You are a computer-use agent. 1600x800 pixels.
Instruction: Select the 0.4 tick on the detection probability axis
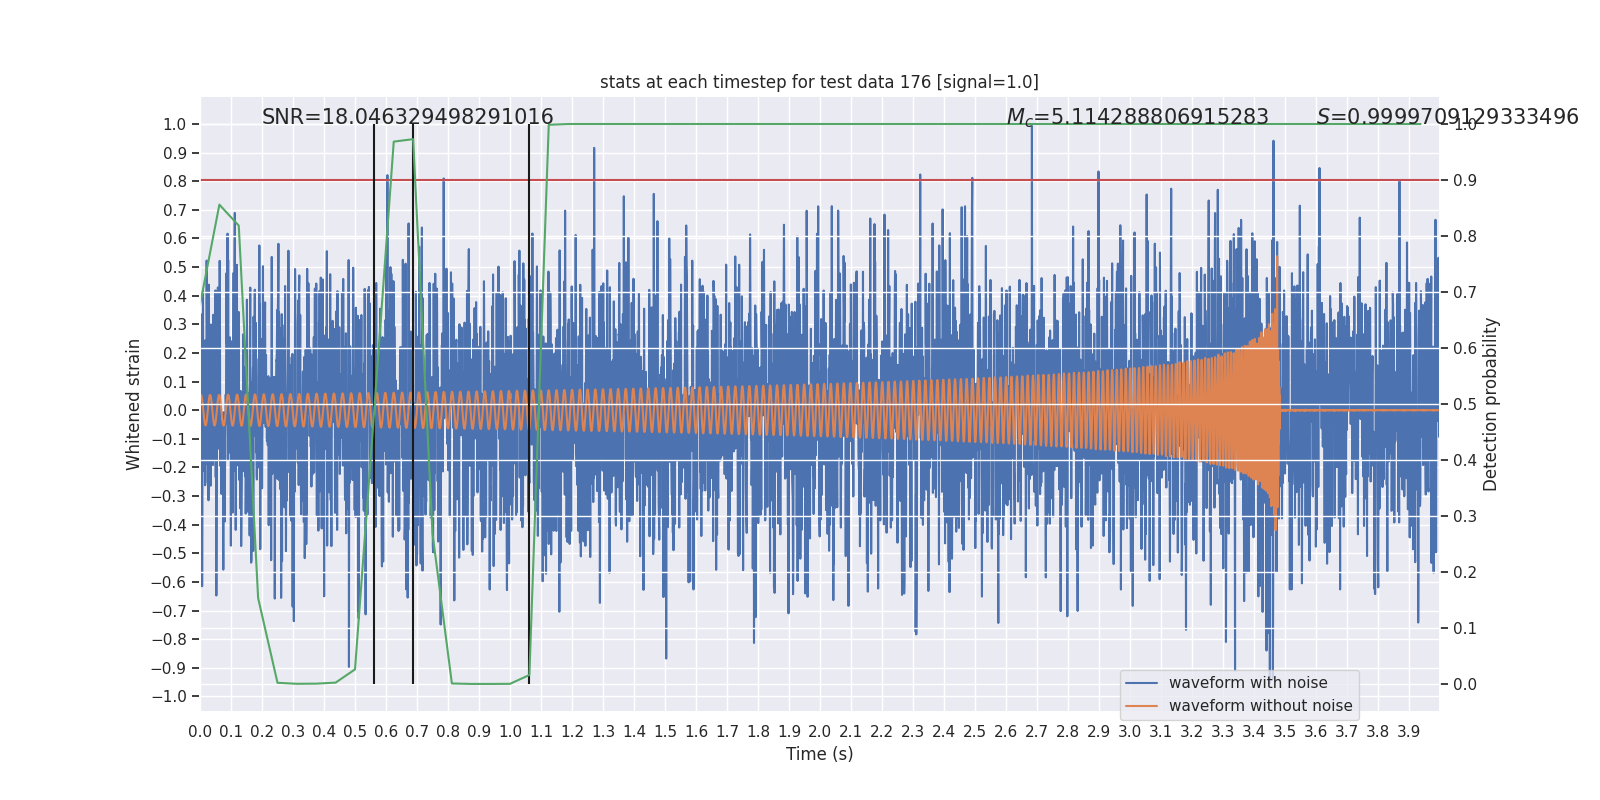pos(1465,461)
